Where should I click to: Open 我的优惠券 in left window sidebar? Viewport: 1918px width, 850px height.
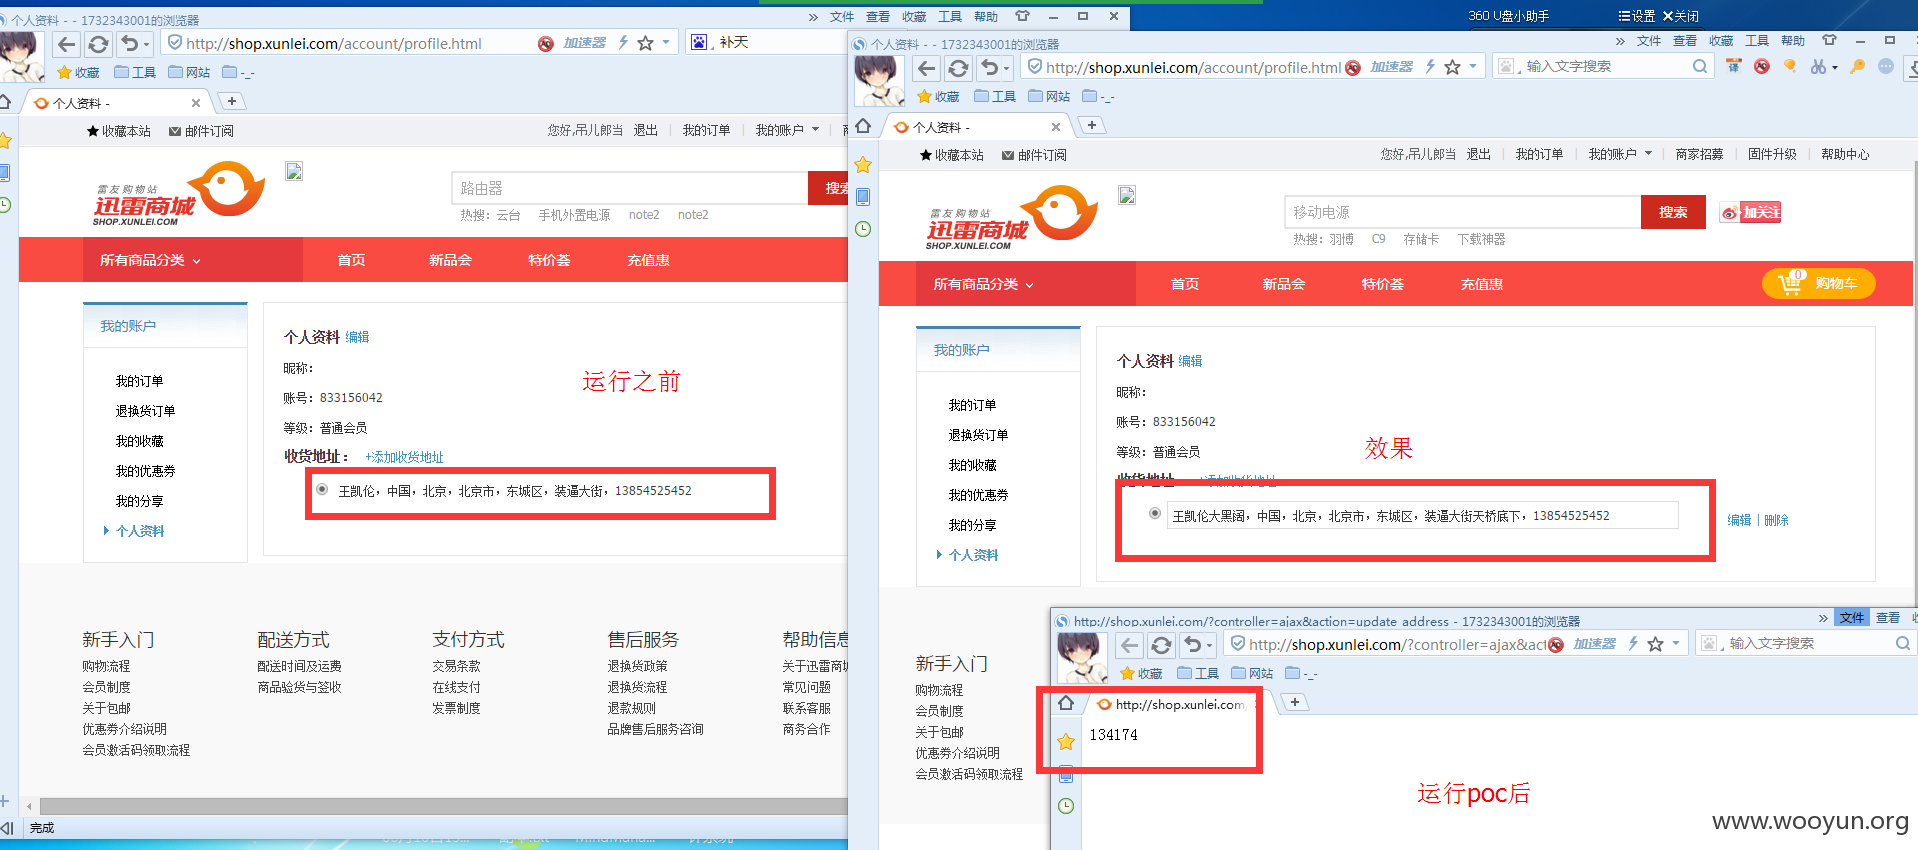(x=145, y=471)
